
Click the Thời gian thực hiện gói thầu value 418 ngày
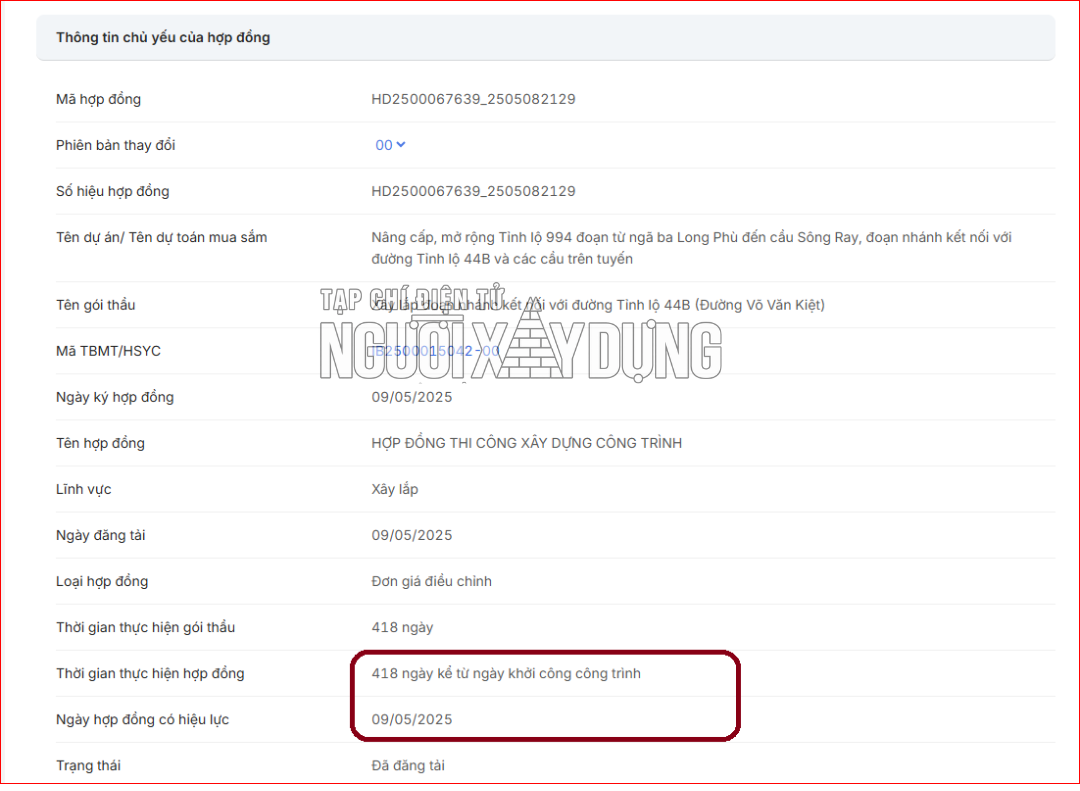(x=402, y=628)
